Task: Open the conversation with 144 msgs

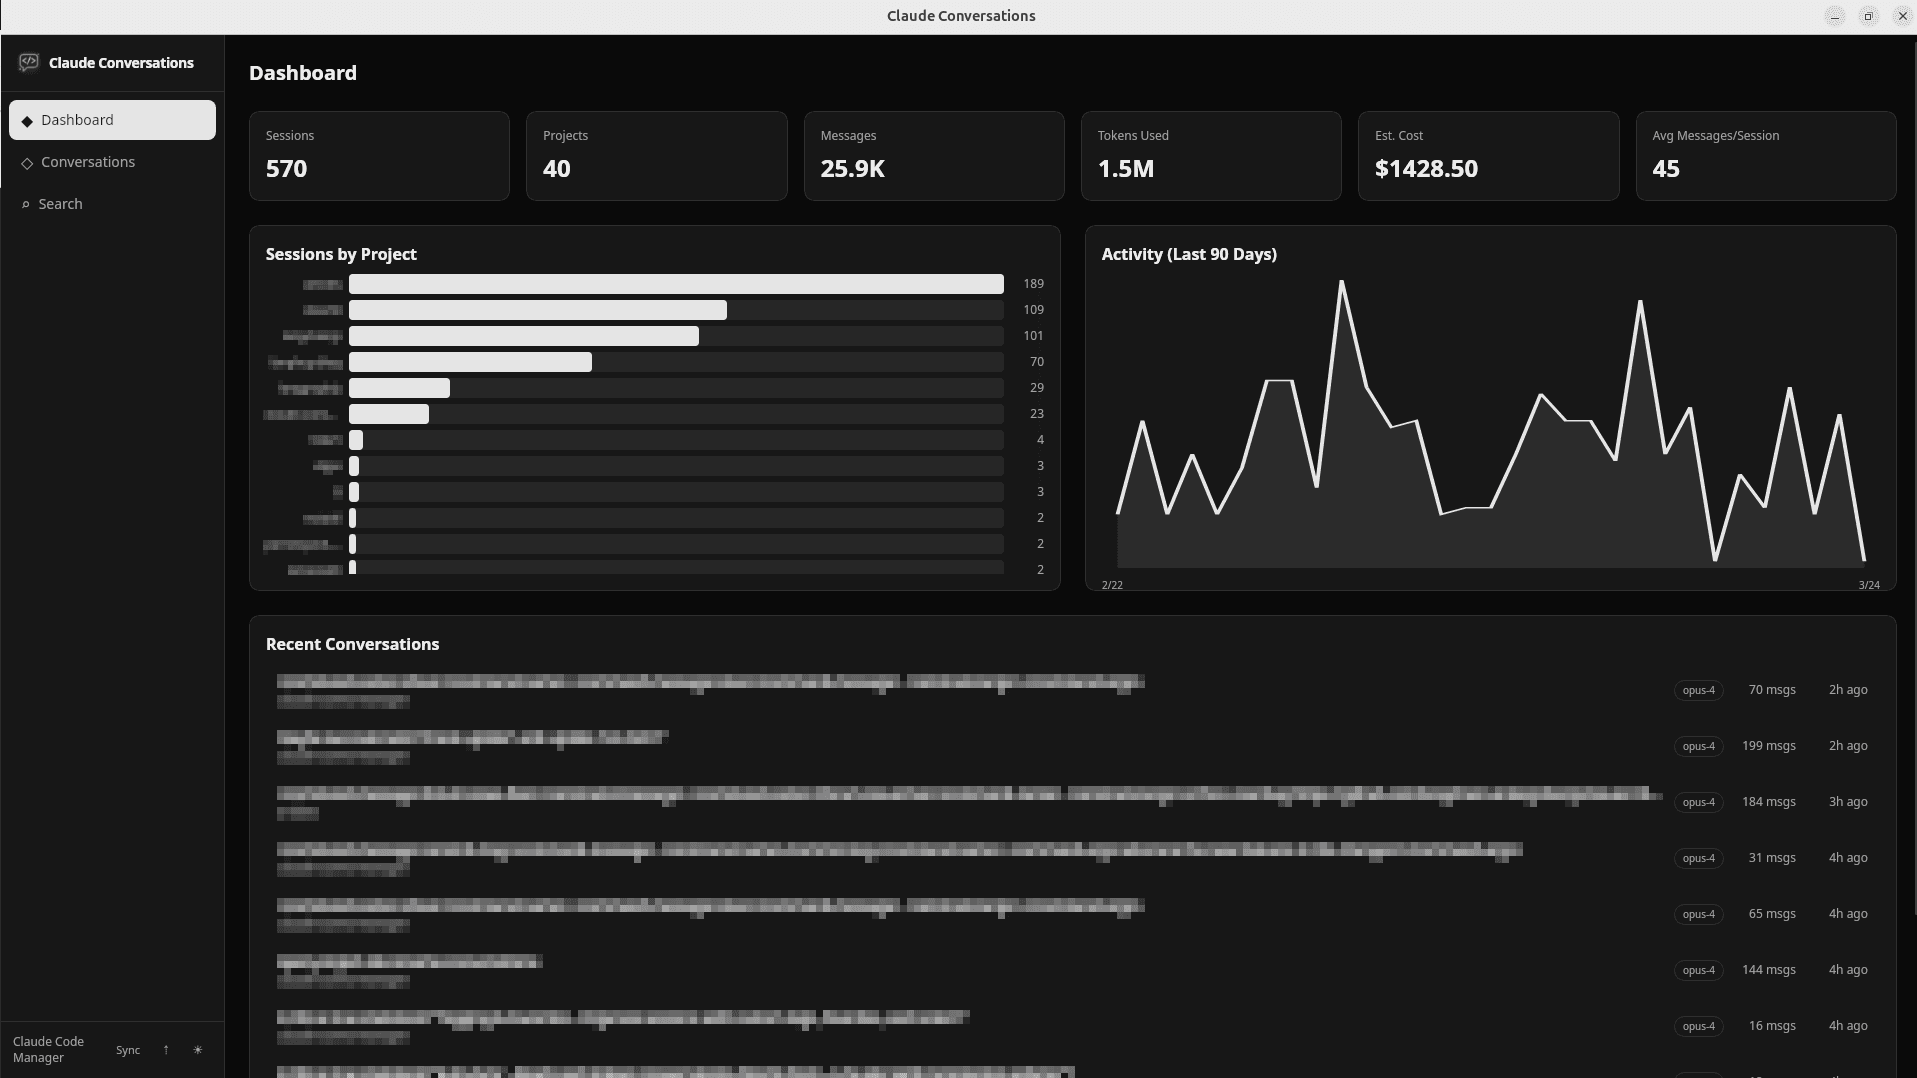Action: coord(410,970)
